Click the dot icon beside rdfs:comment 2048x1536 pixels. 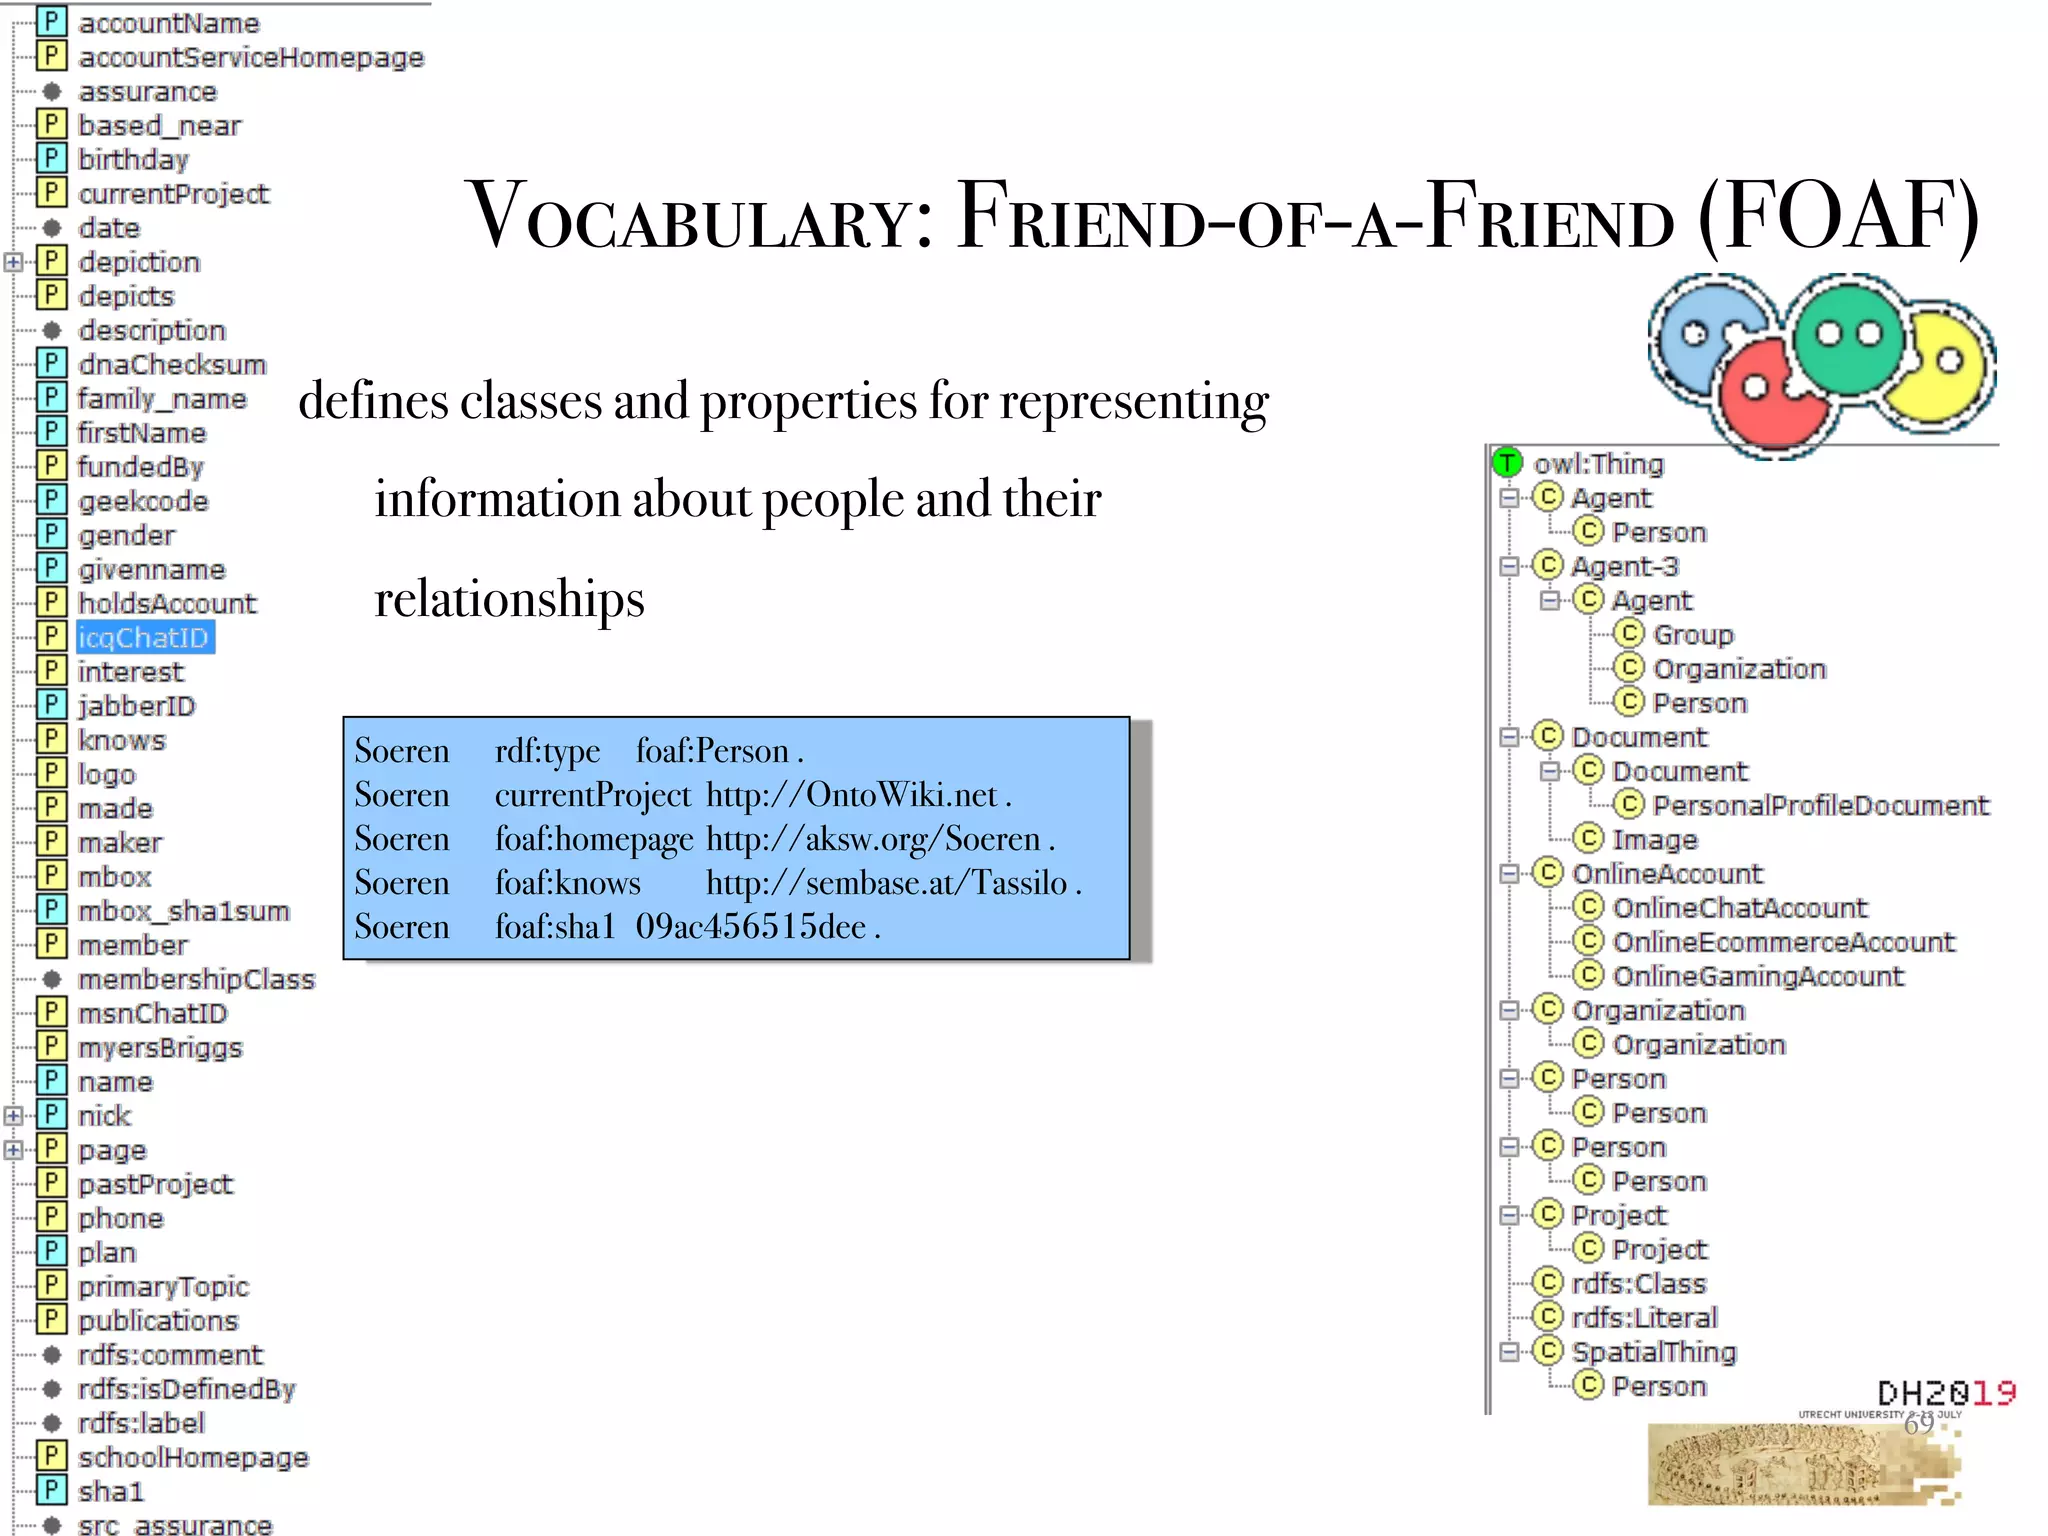[x=52, y=1355]
